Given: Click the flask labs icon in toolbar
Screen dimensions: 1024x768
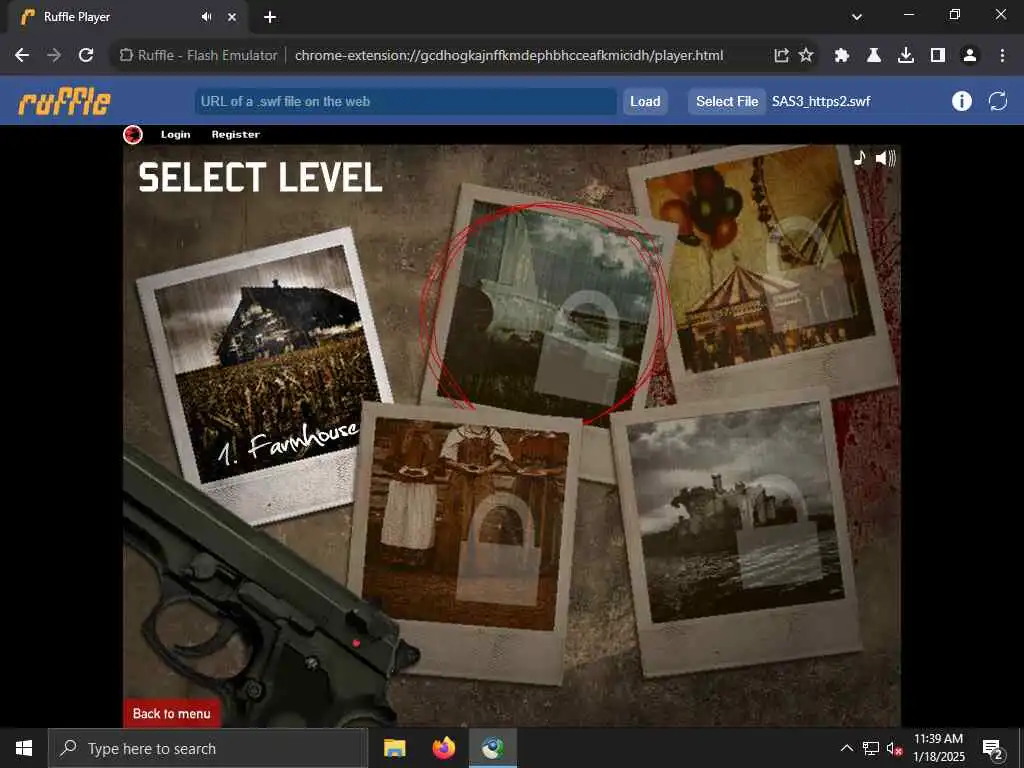Looking at the screenshot, I should (x=874, y=56).
